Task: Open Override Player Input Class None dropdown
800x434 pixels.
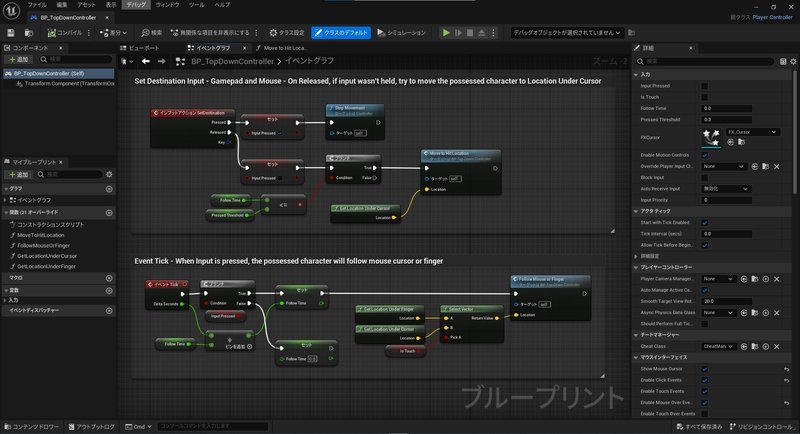Action: pos(723,166)
